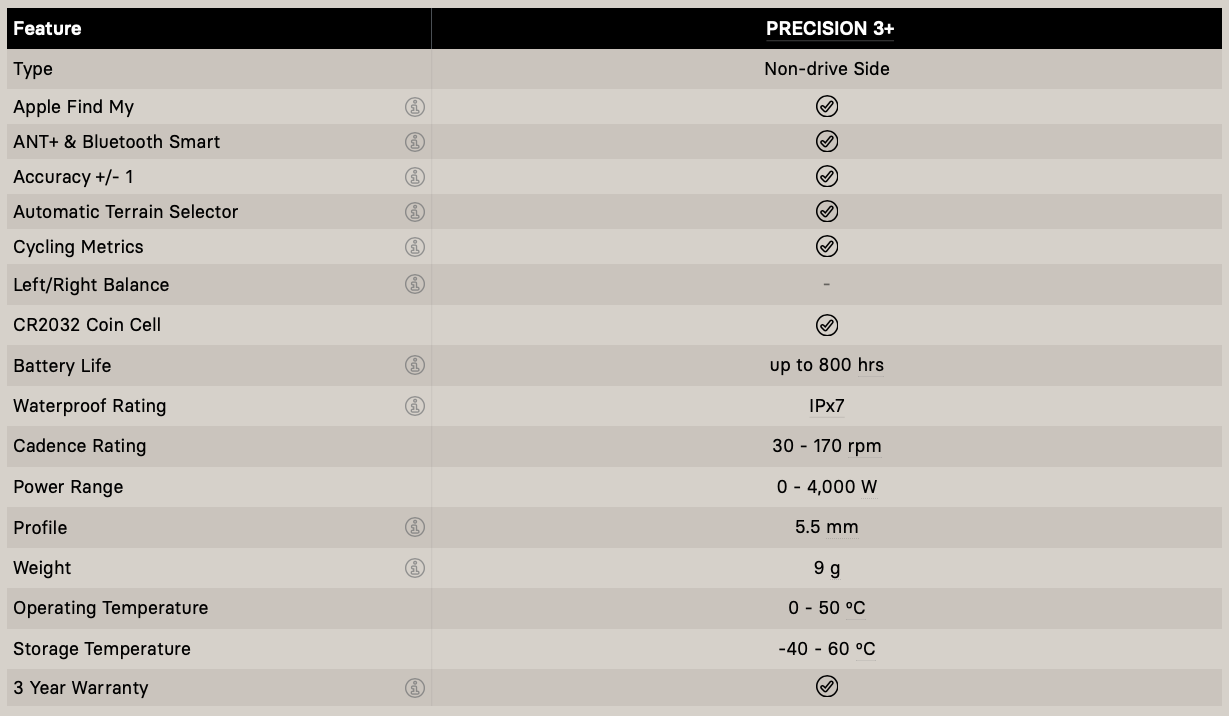Image resolution: width=1229 pixels, height=716 pixels.
Task: Click the 3 Year Warranty checkmark
Action: tap(827, 686)
